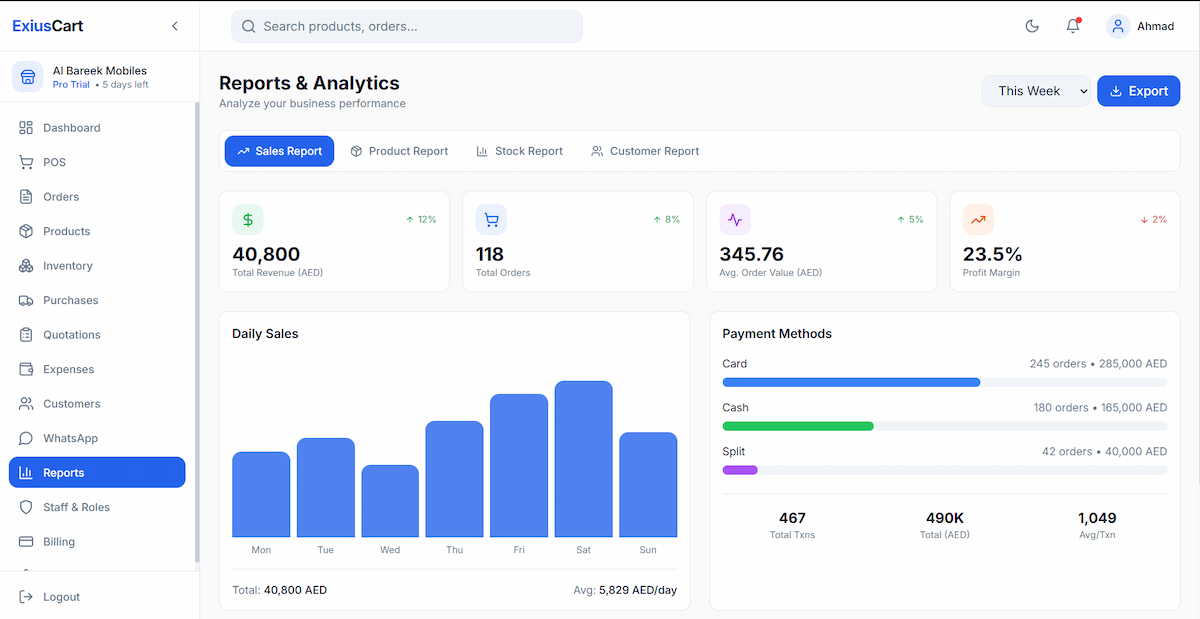
Task: Click the Orders document icon in the sidebar
Action: pos(26,197)
